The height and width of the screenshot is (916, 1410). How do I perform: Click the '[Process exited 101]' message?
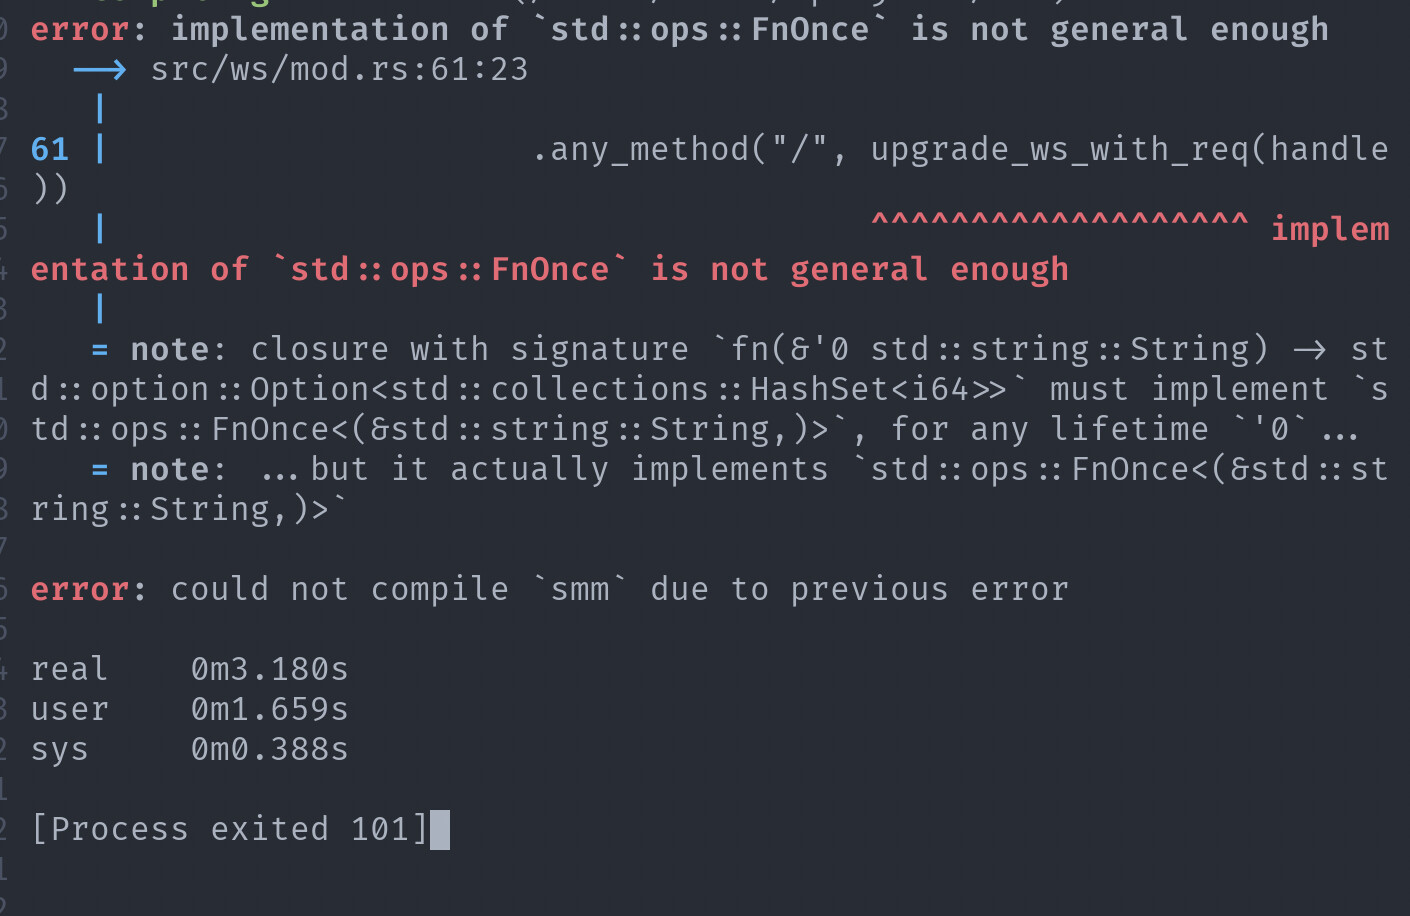pos(229,829)
